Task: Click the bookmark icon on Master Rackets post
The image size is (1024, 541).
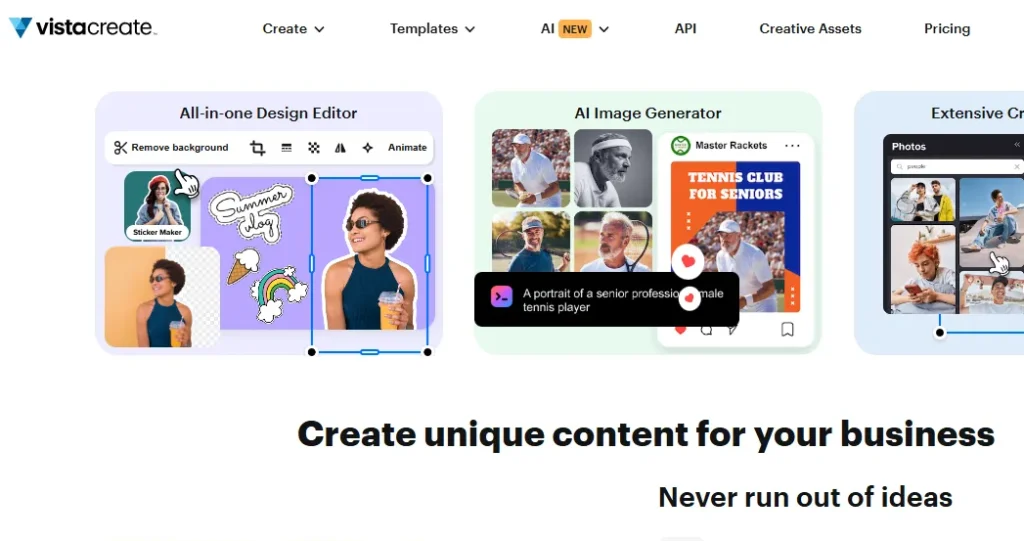Action: [x=787, y=329]
